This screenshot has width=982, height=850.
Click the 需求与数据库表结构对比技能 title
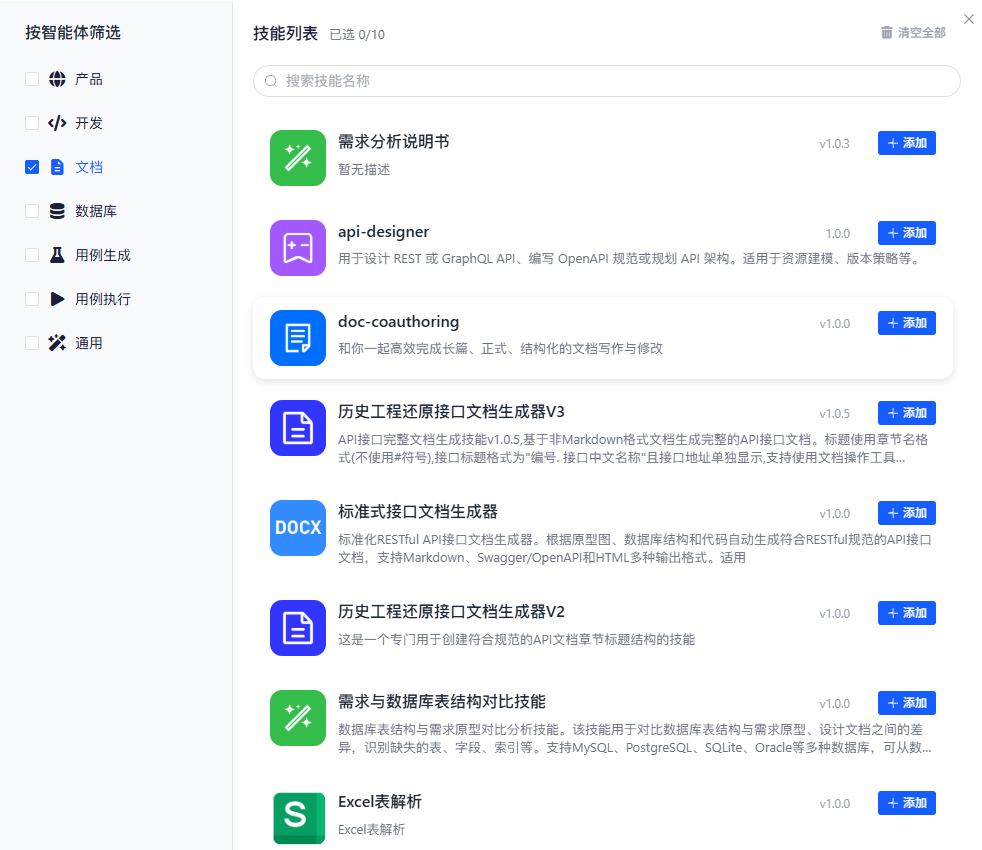pos(442,702)
